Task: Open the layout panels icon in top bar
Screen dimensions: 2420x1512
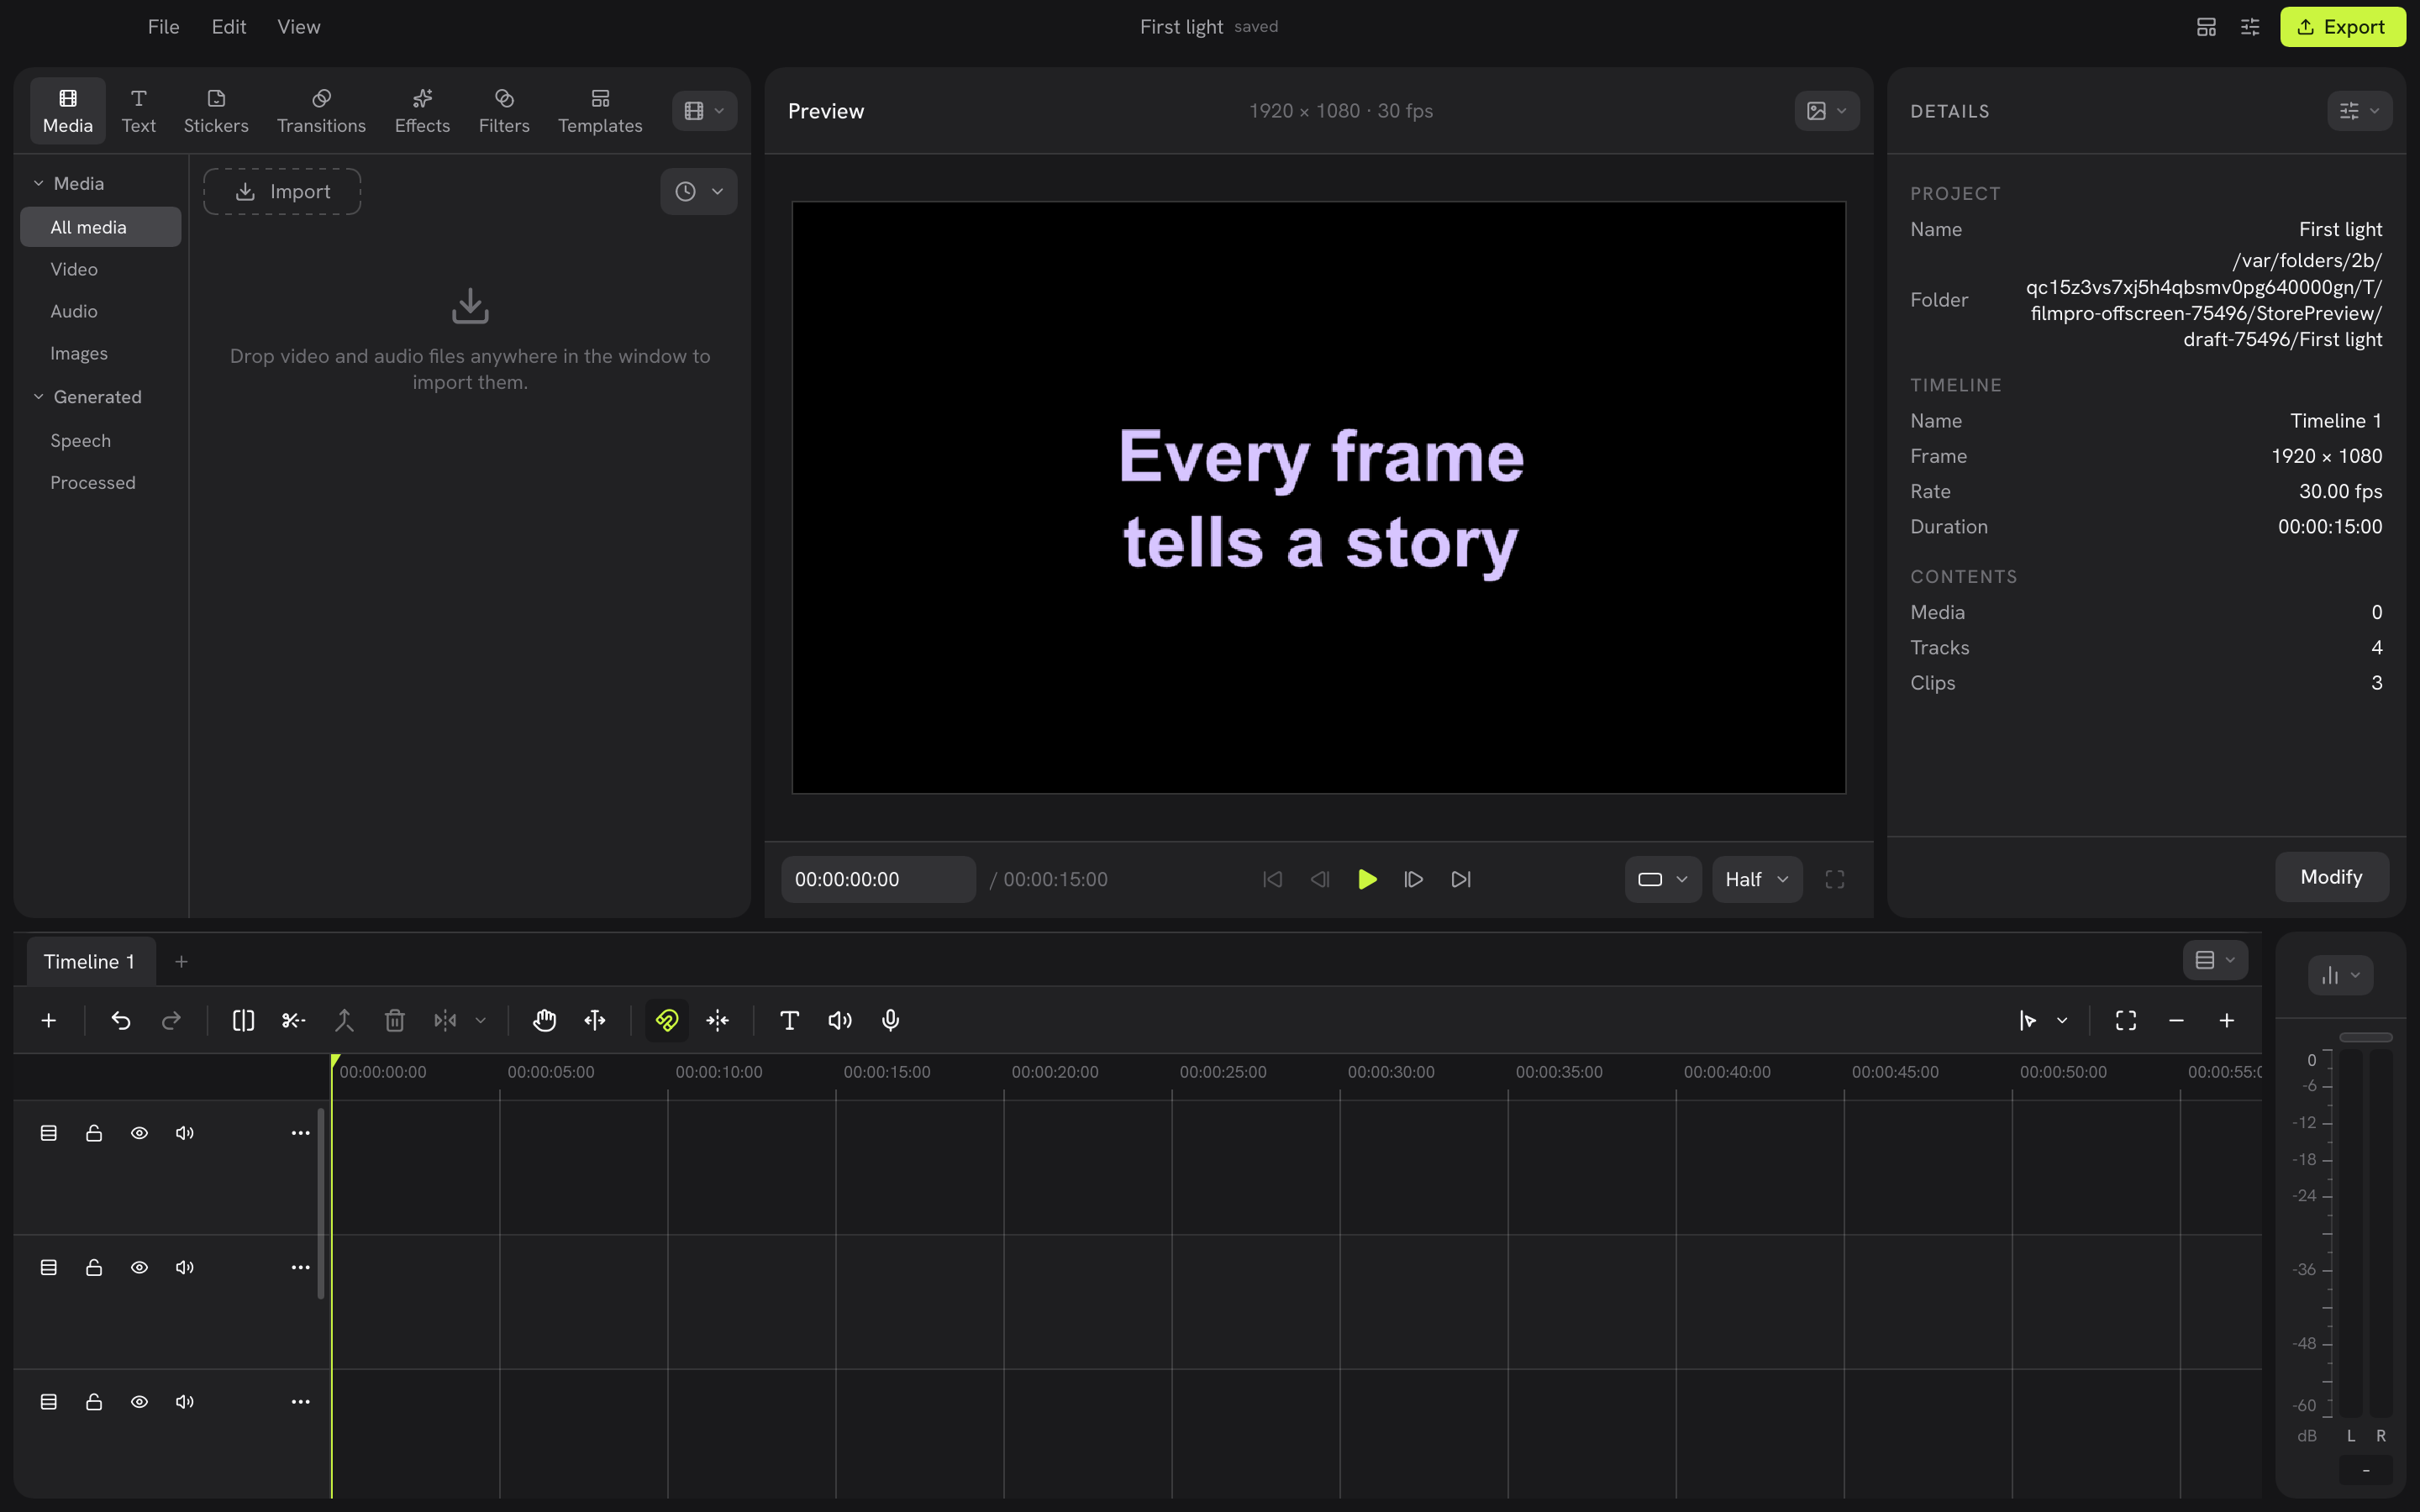Action: (x=2206, y=27)
